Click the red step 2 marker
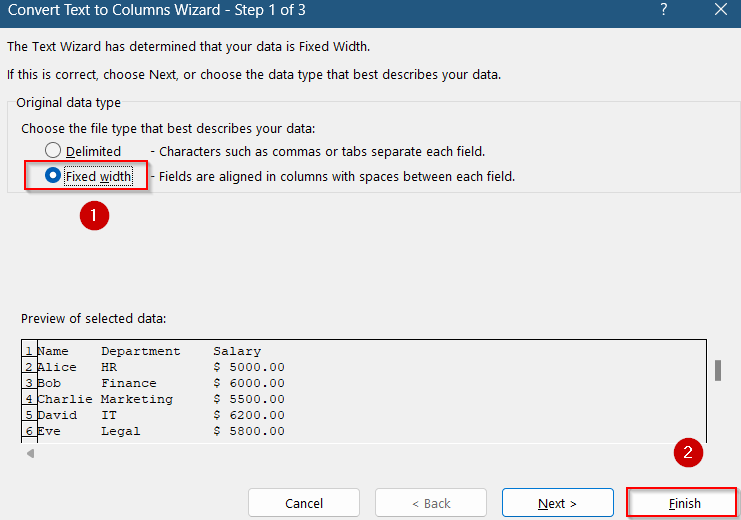This screenshot has height=520, width=741. pyautogui.click(x=686, y=452)
